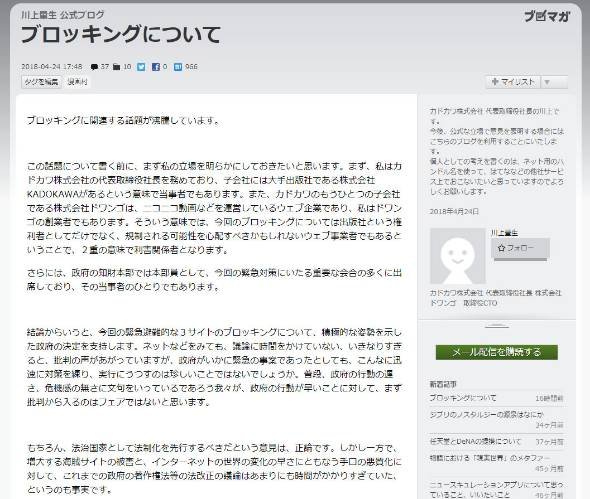The height and width of the screenshot is (499, 590).
Task: Click the Hatena count 966
Action: 191,67
